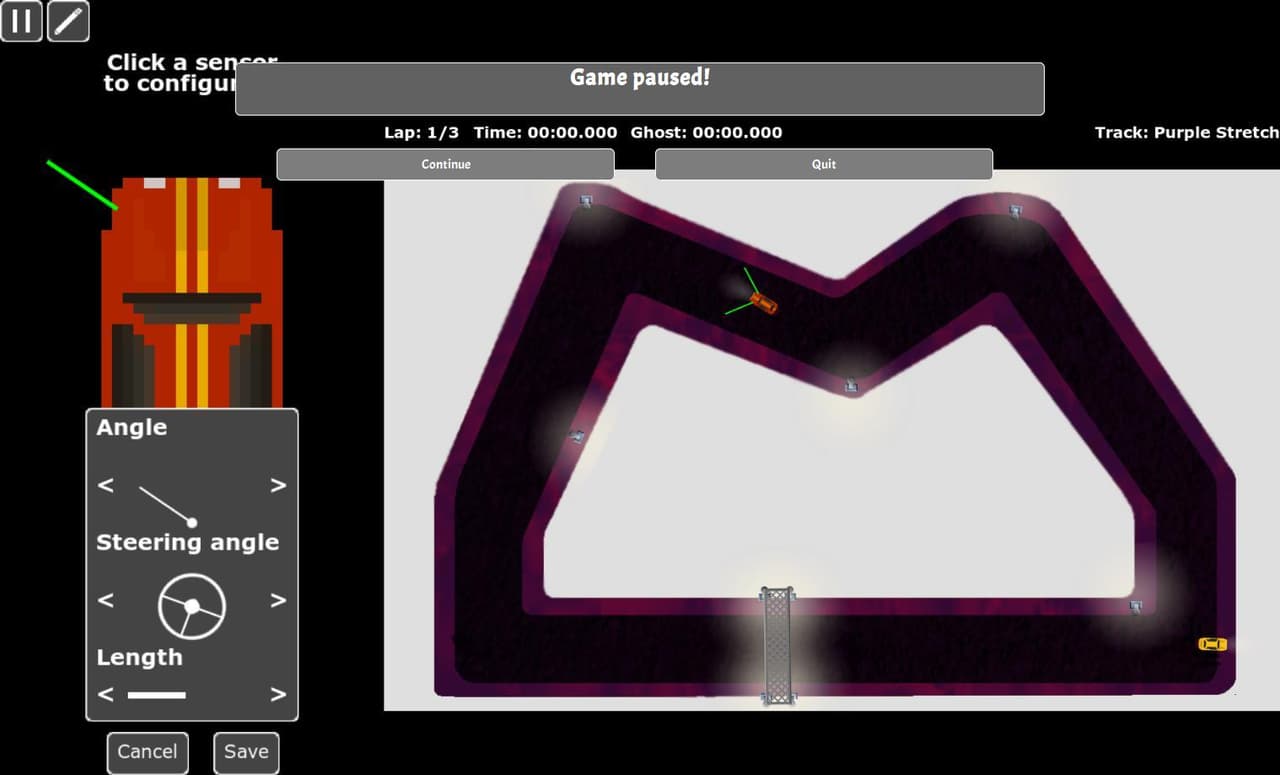Click the 'Game paused!' banner

click(640, 88)
